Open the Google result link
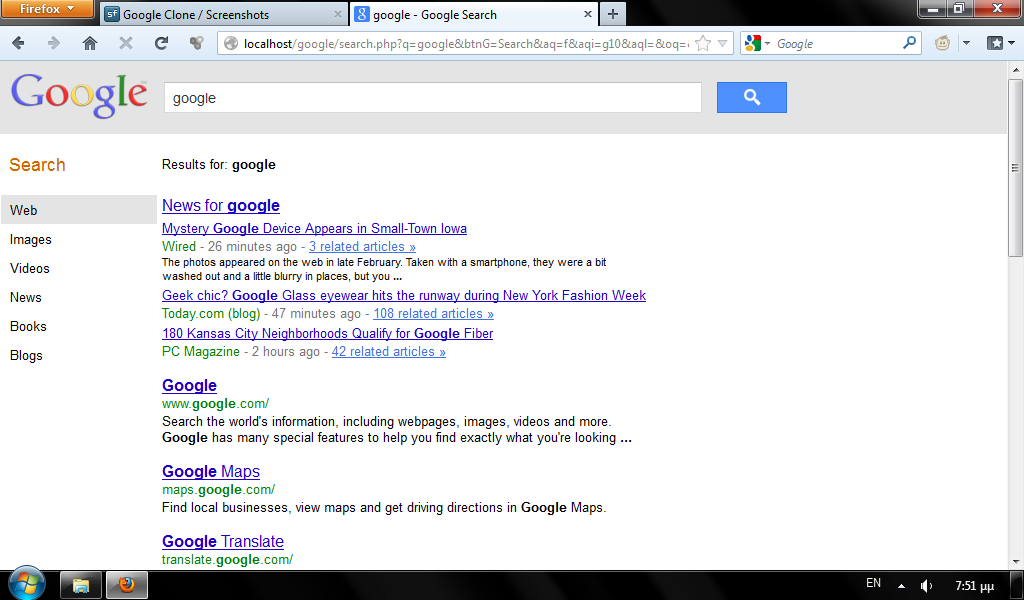 click(x=189, y=386)
